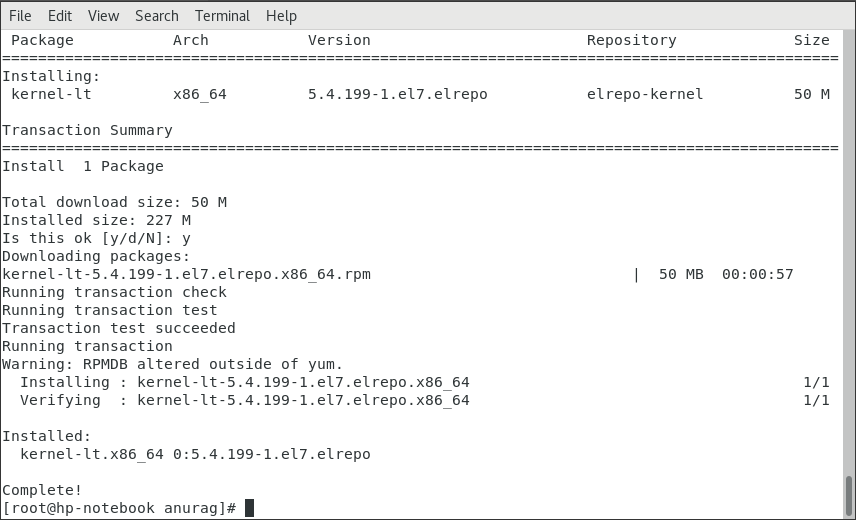Open the Search menu
The image size is (856, 520).
tap(157, 16)
